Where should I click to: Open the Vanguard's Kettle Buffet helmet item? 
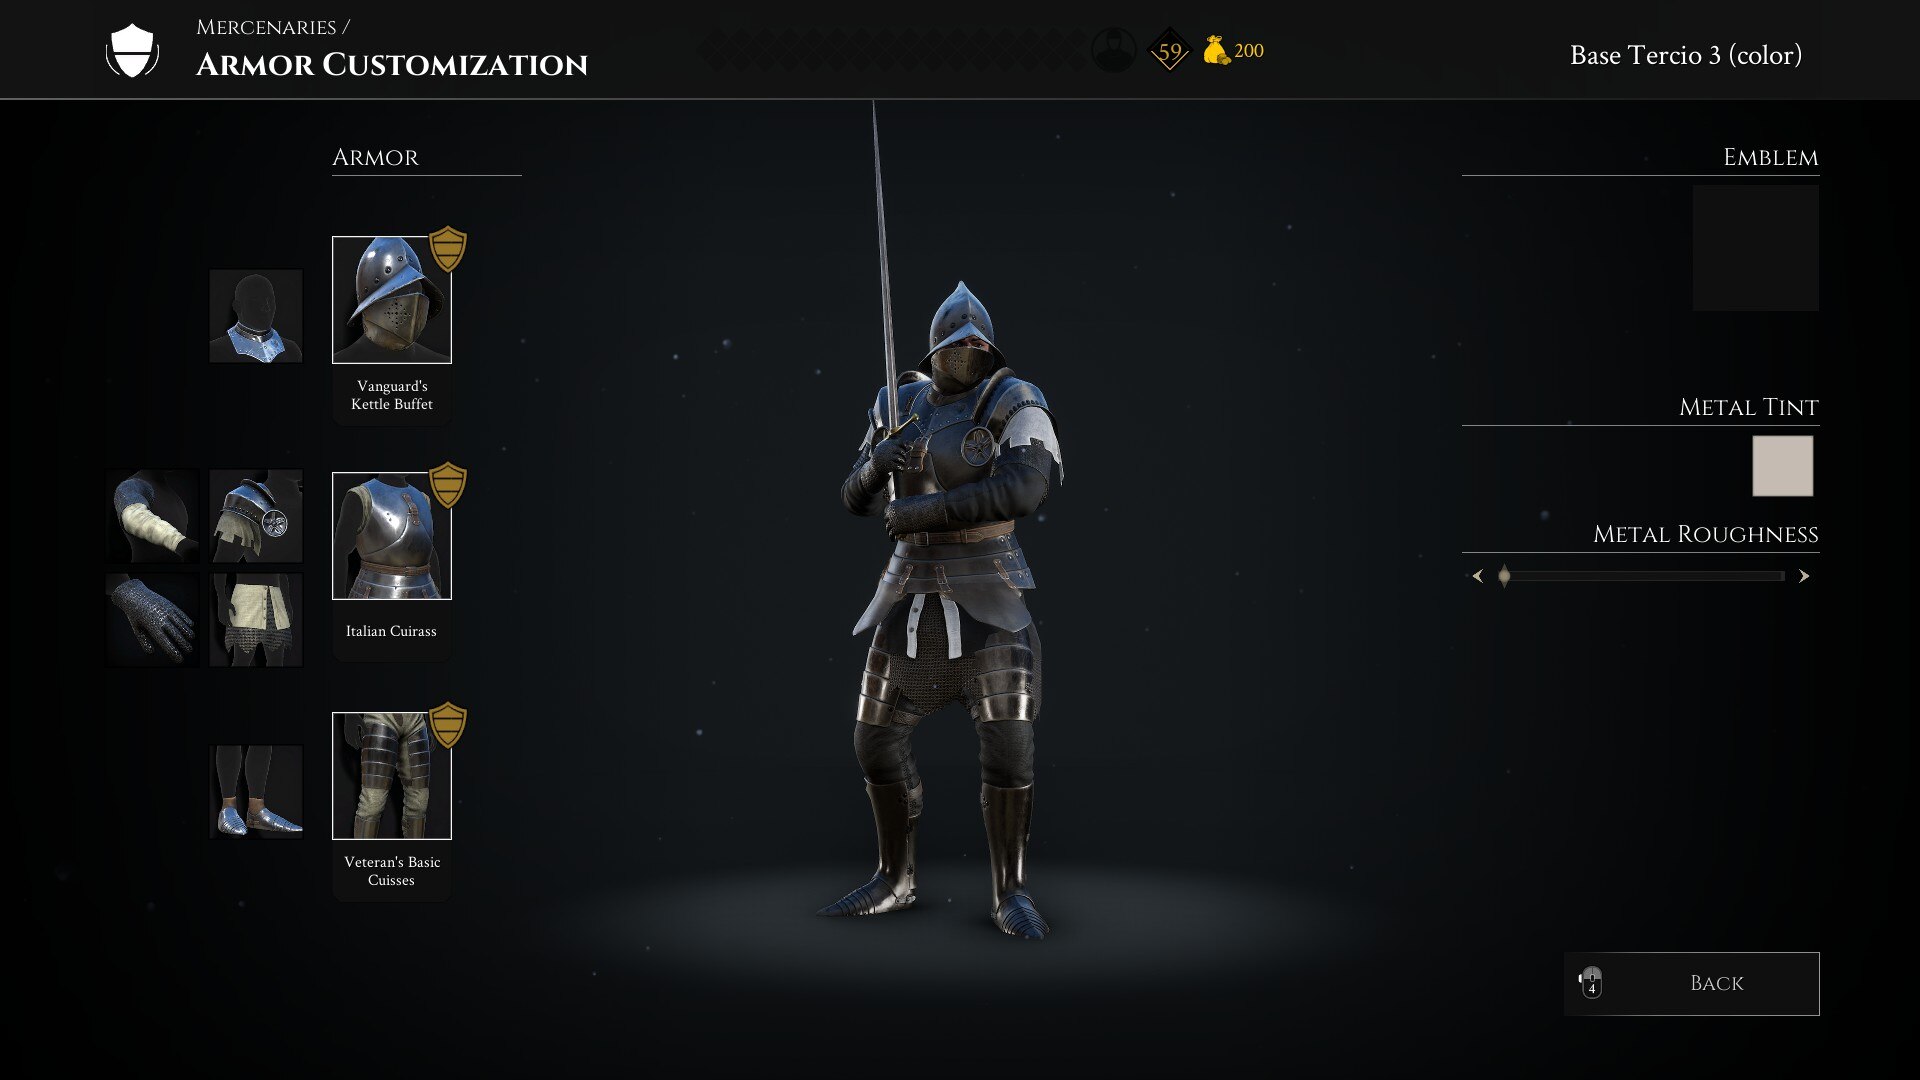pyautogui.click(x=392, y=300)
